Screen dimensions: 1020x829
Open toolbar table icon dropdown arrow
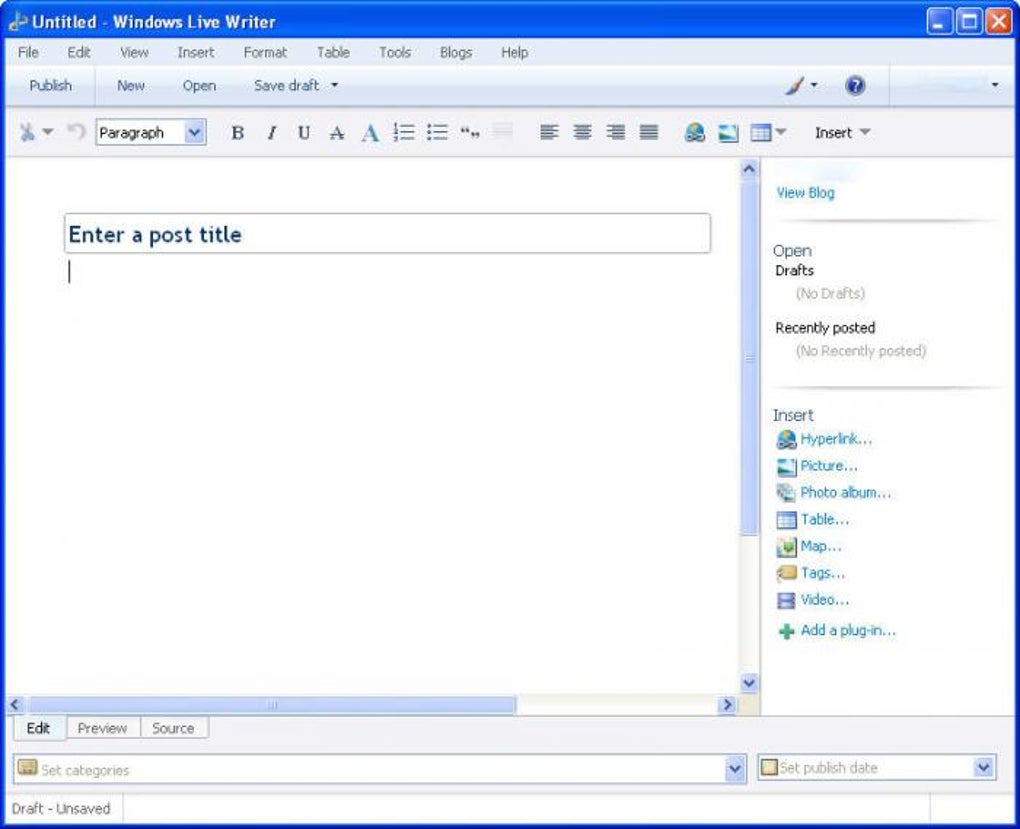click(781, 132)
